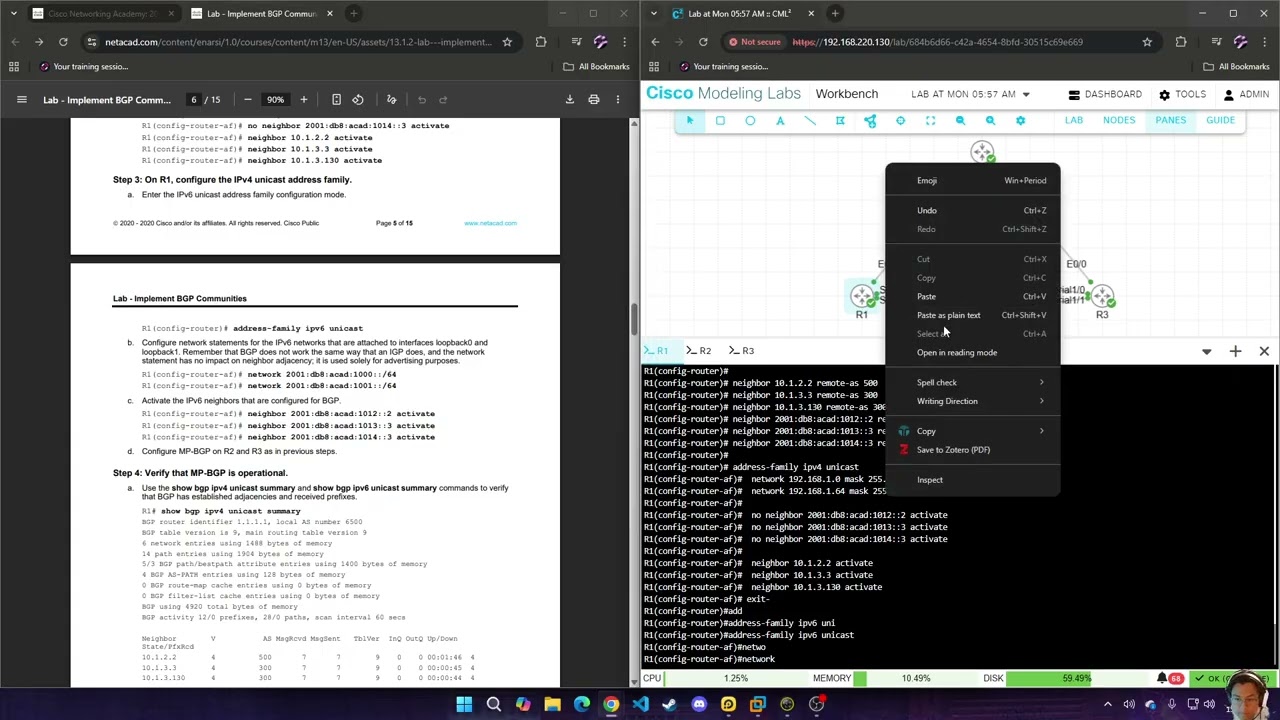Choose Inspect from the context menu

[973, 479]
